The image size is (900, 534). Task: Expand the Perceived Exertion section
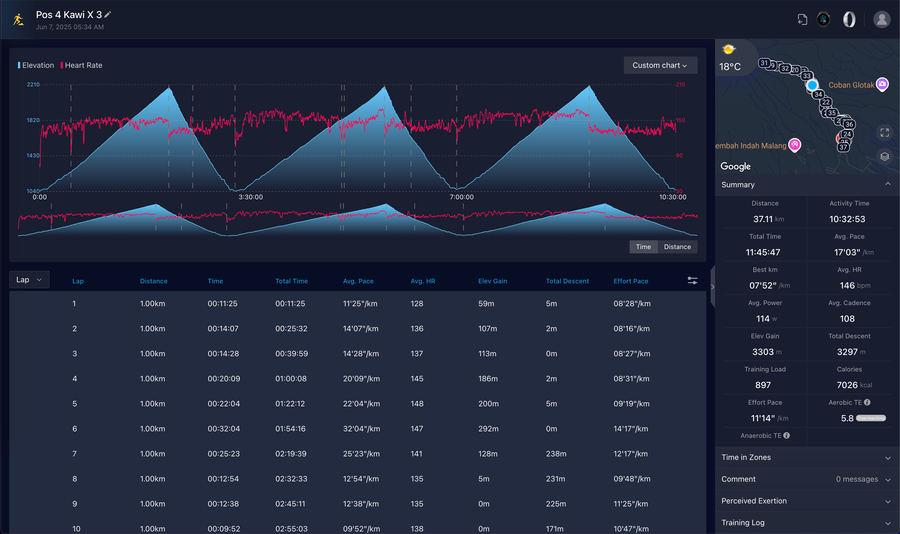coord(807,501)
